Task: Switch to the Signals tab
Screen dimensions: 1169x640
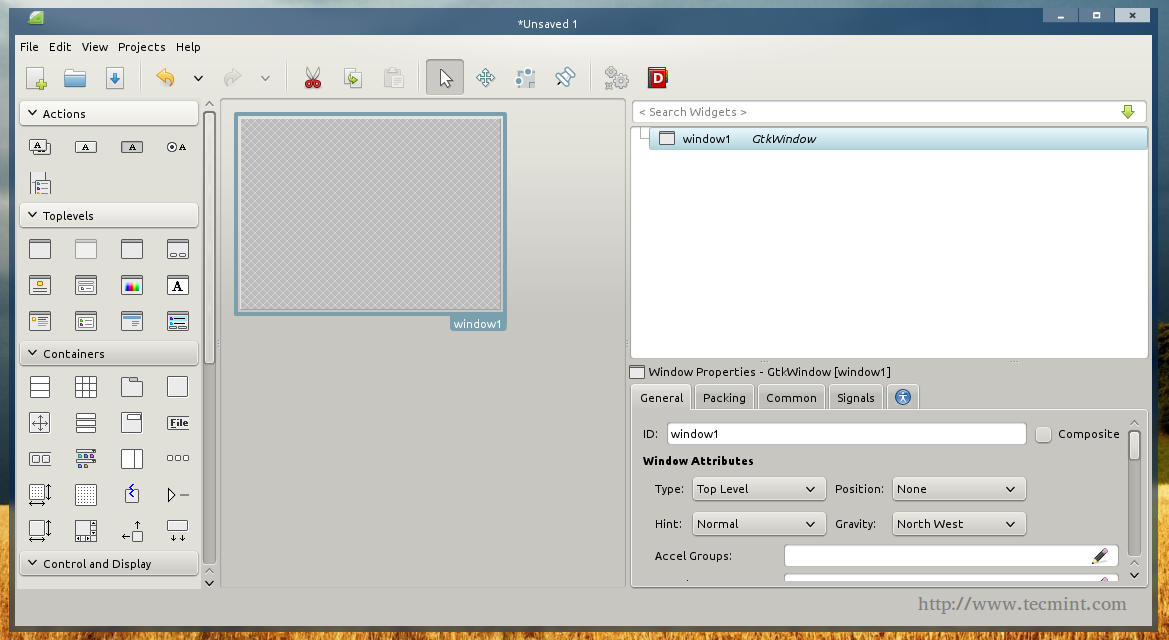Action: coord(855,398)
